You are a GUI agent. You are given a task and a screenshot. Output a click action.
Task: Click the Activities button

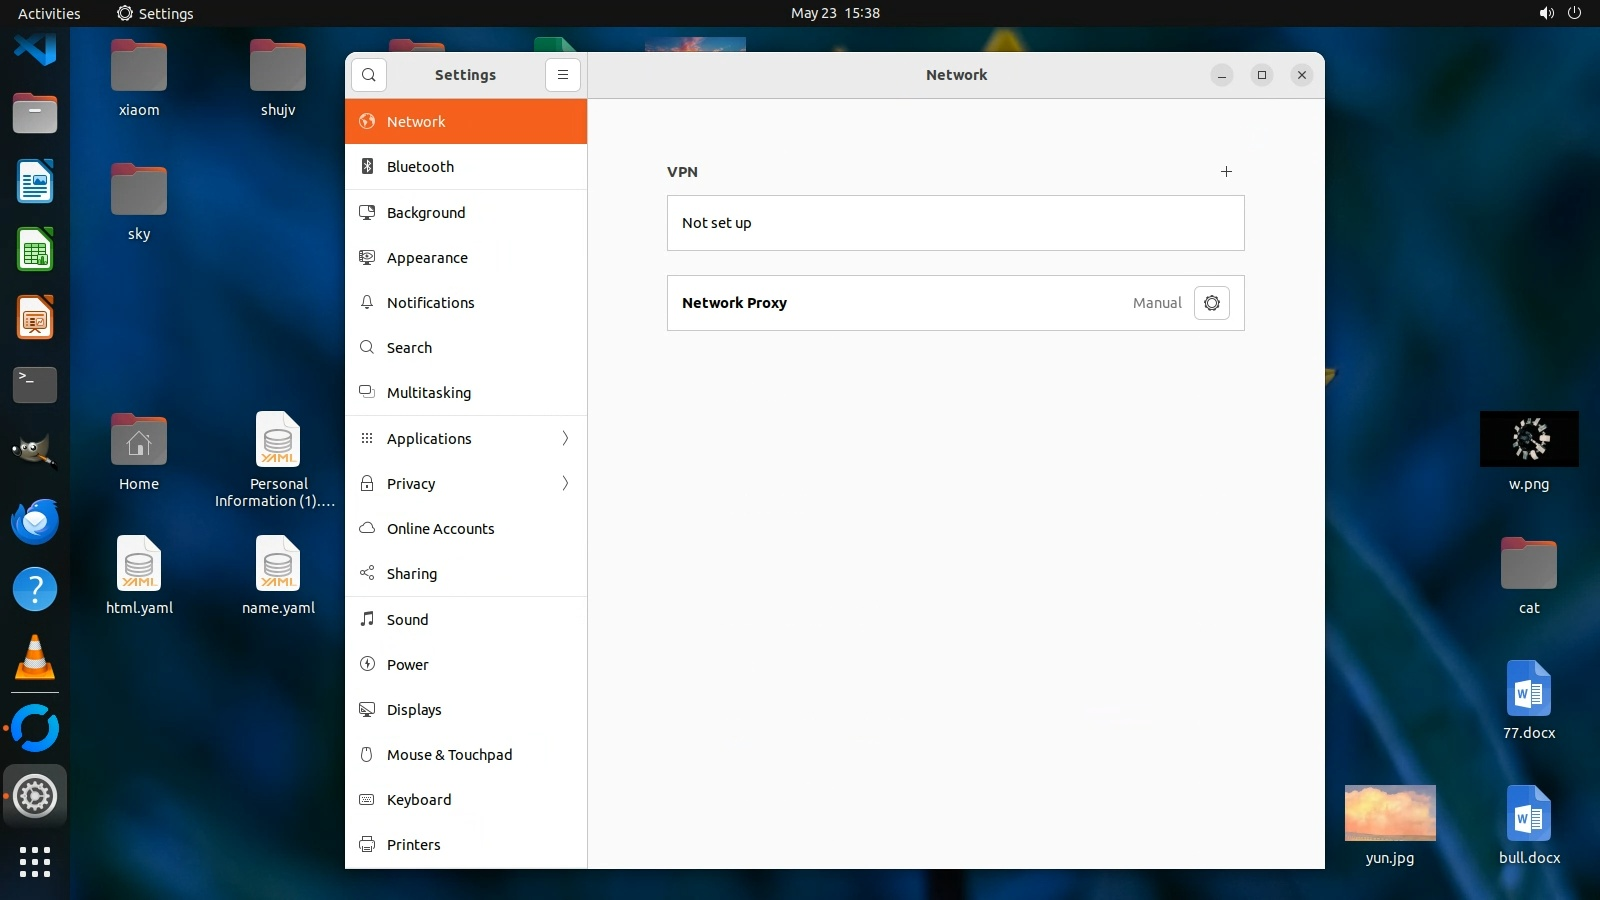(49, 13)
